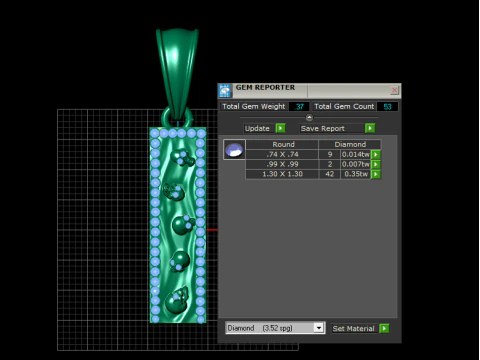
Task: Click green arrow next to Update
Action: coord(281,128)
